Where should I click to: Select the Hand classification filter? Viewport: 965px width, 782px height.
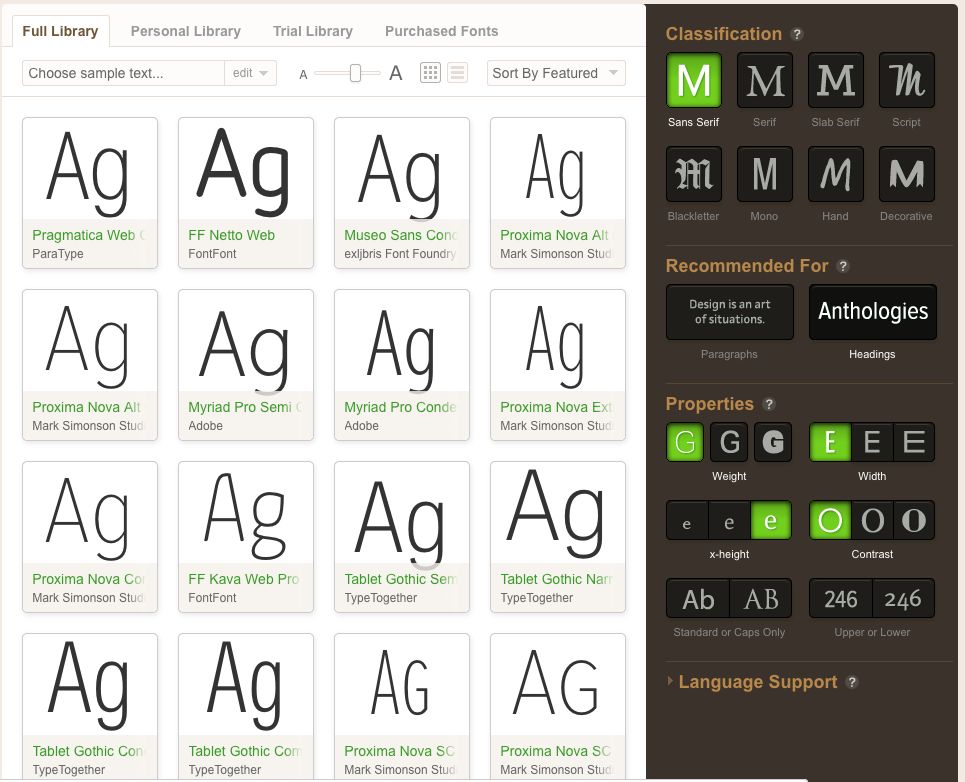(835, 174)
